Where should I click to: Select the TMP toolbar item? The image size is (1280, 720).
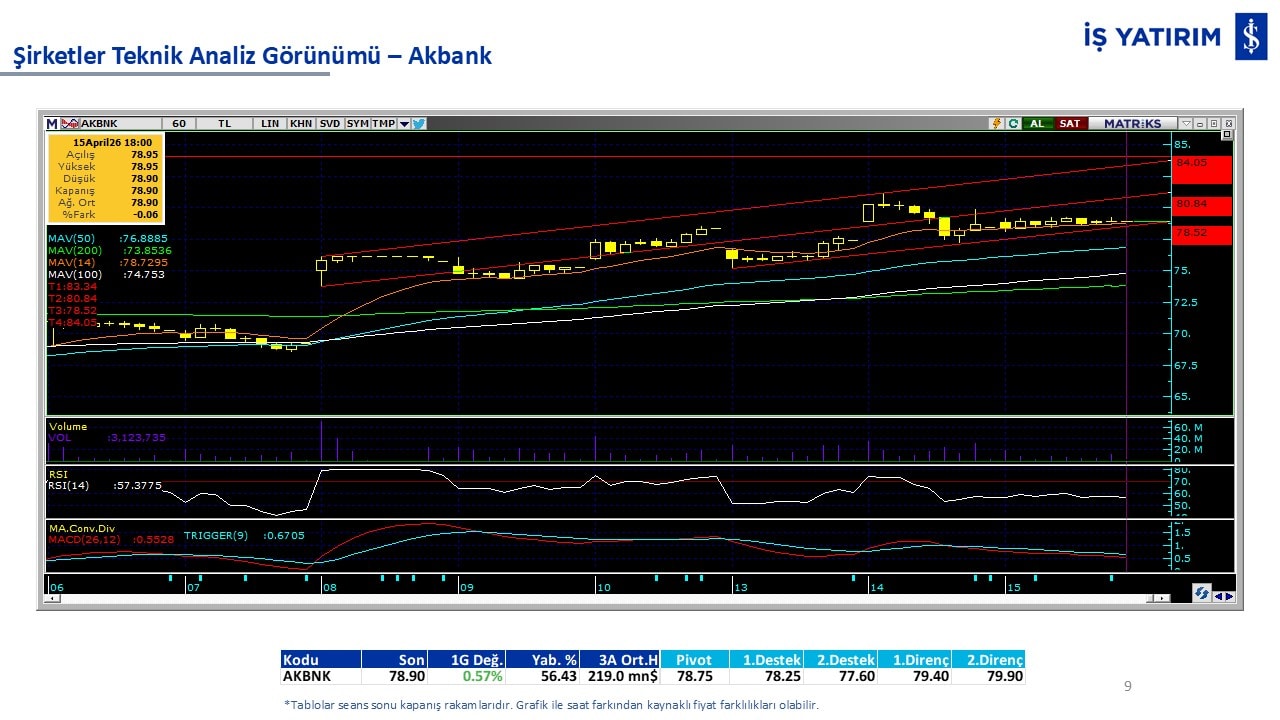(x=383, y=124)
